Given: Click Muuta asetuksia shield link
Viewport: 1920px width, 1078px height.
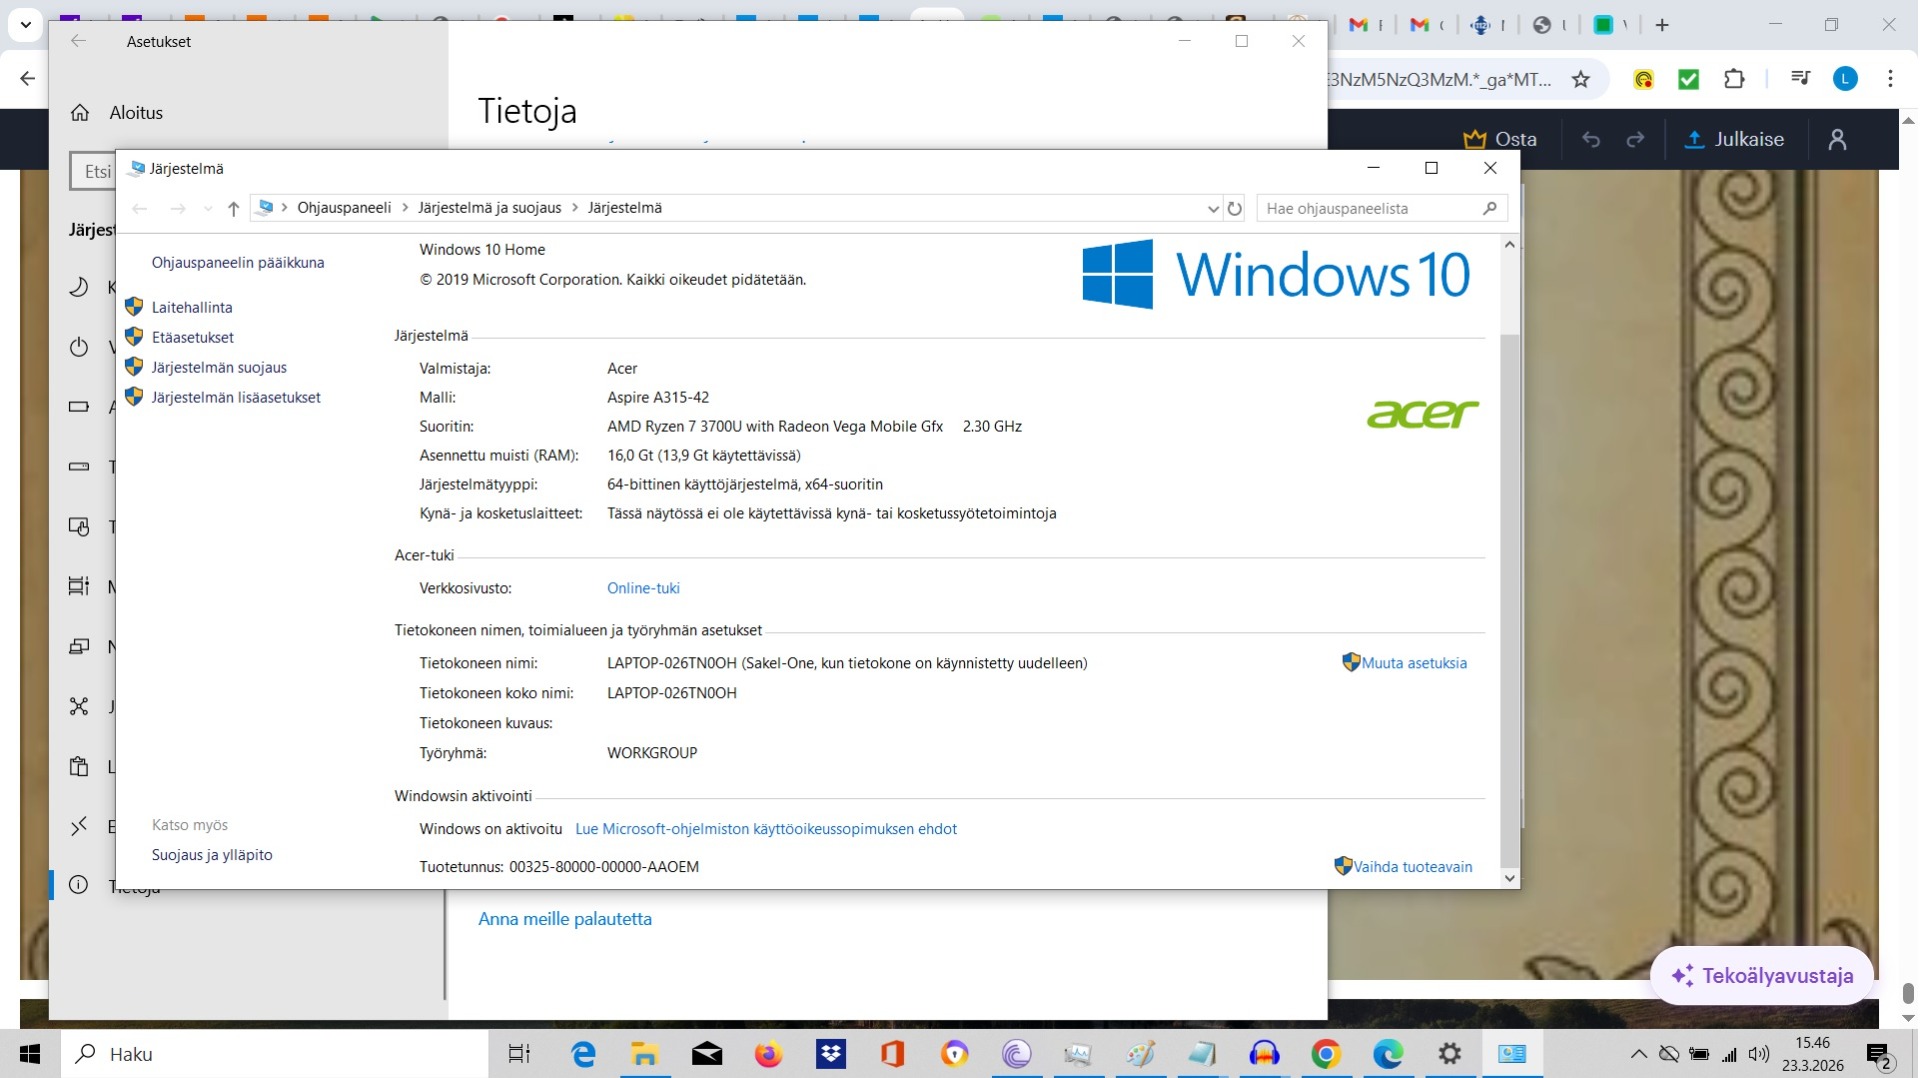Looking at the screenshot, I should click(1413, 663).
